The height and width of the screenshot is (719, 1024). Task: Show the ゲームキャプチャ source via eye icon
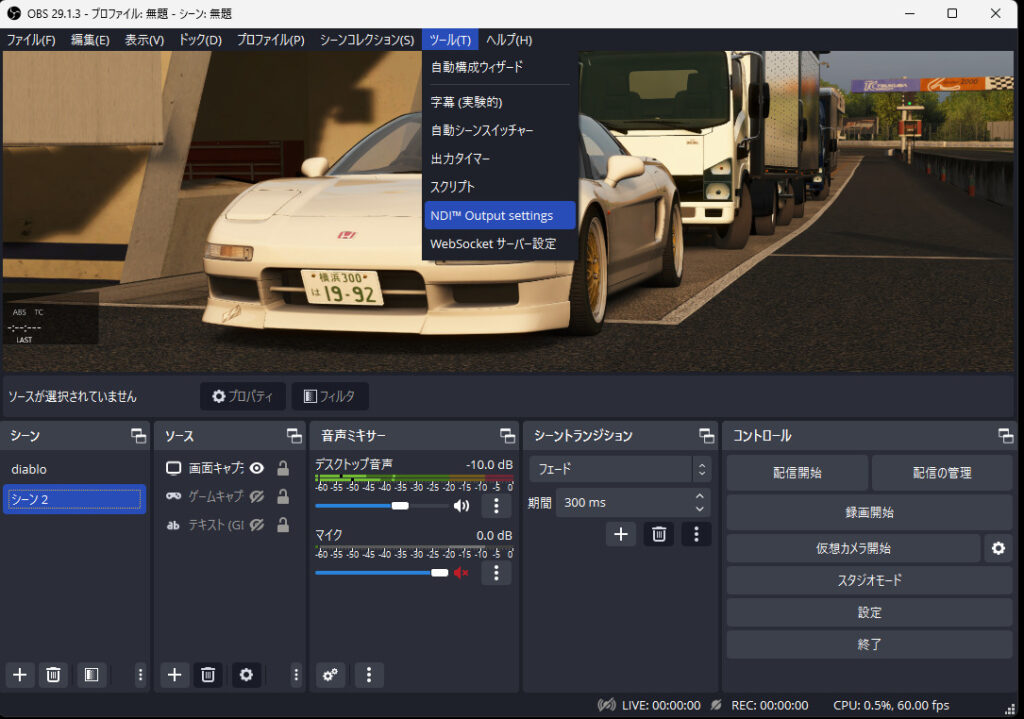click(x=257, y=496)
